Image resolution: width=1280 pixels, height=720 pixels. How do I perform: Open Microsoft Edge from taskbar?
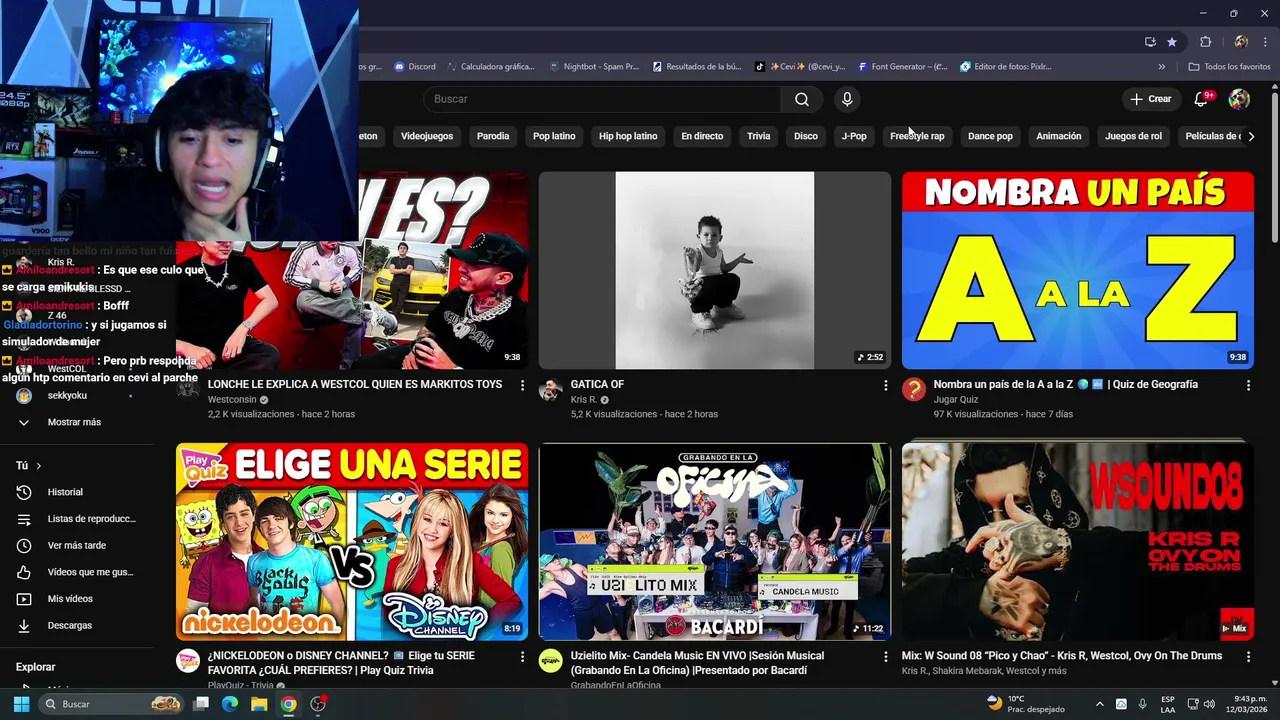coord(230,704)
